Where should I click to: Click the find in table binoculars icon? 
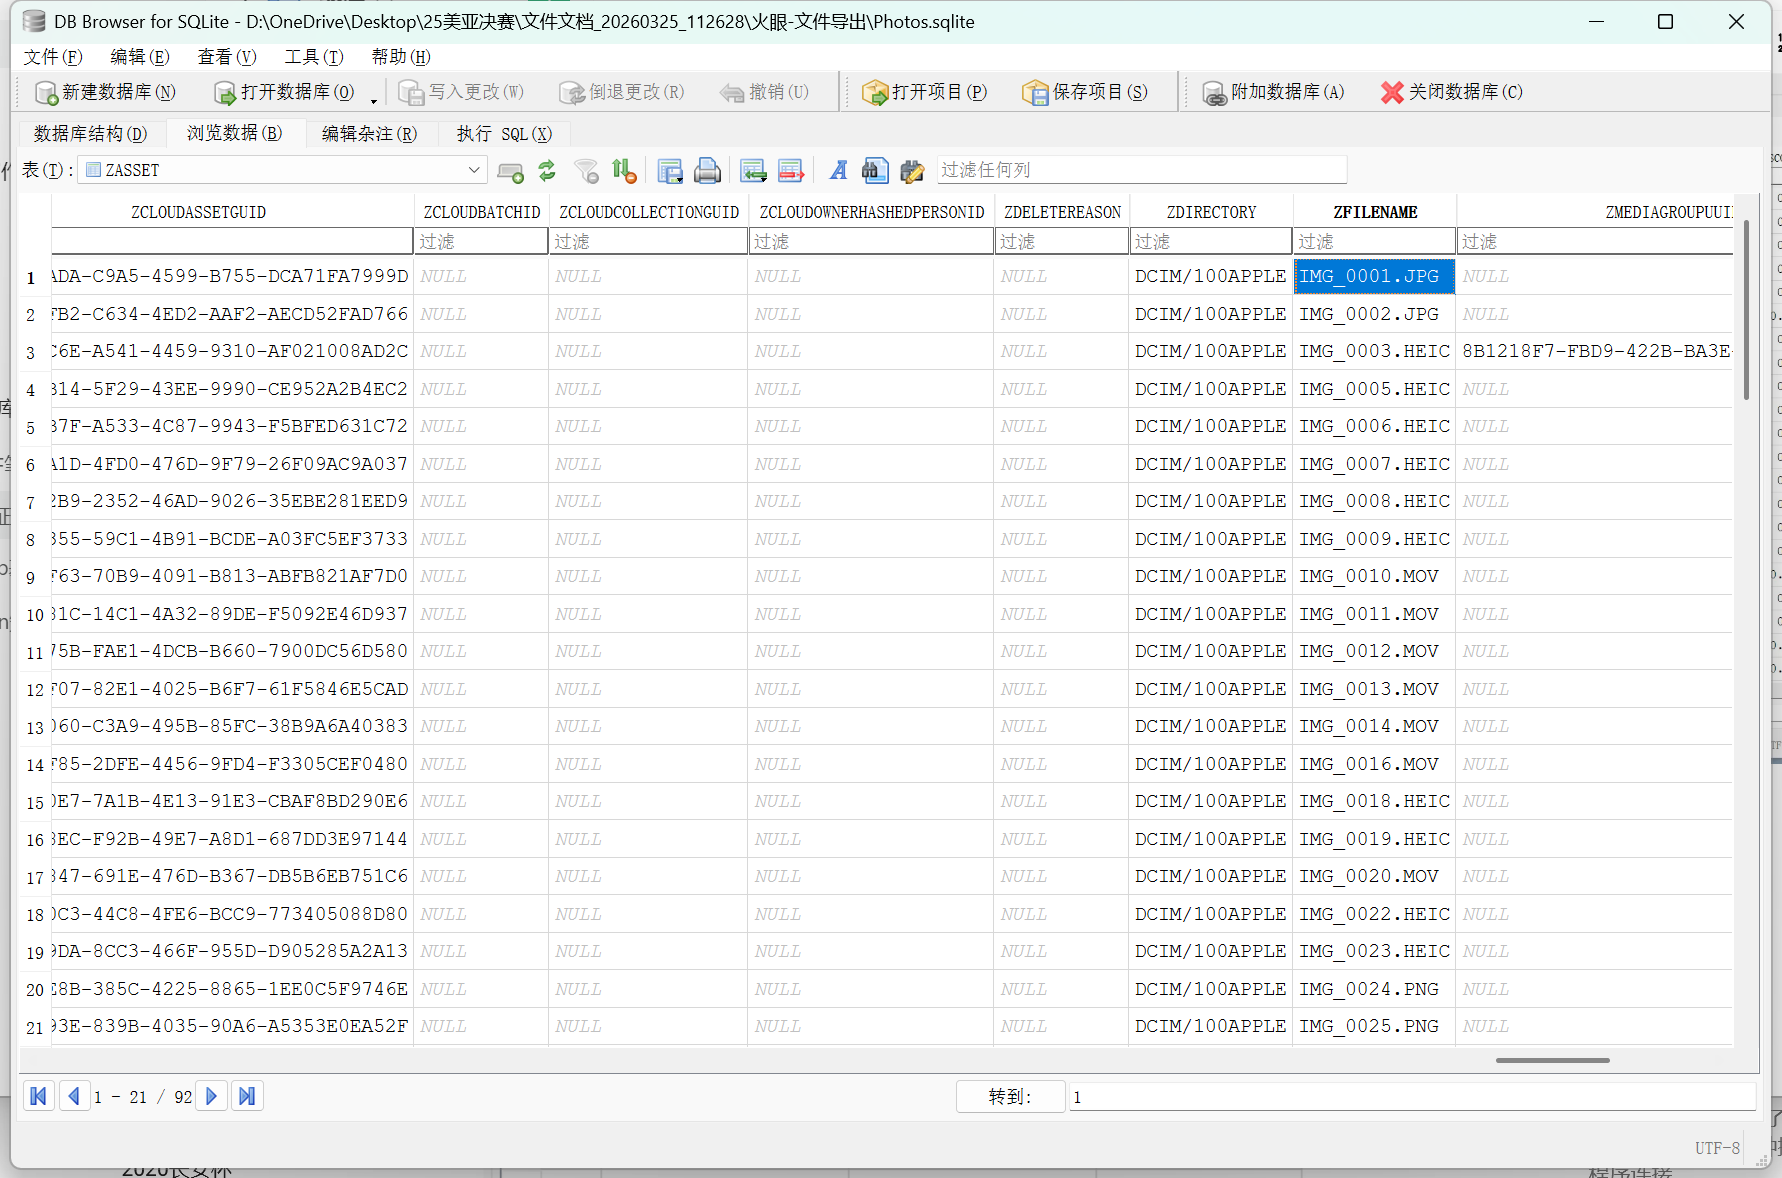875,171
